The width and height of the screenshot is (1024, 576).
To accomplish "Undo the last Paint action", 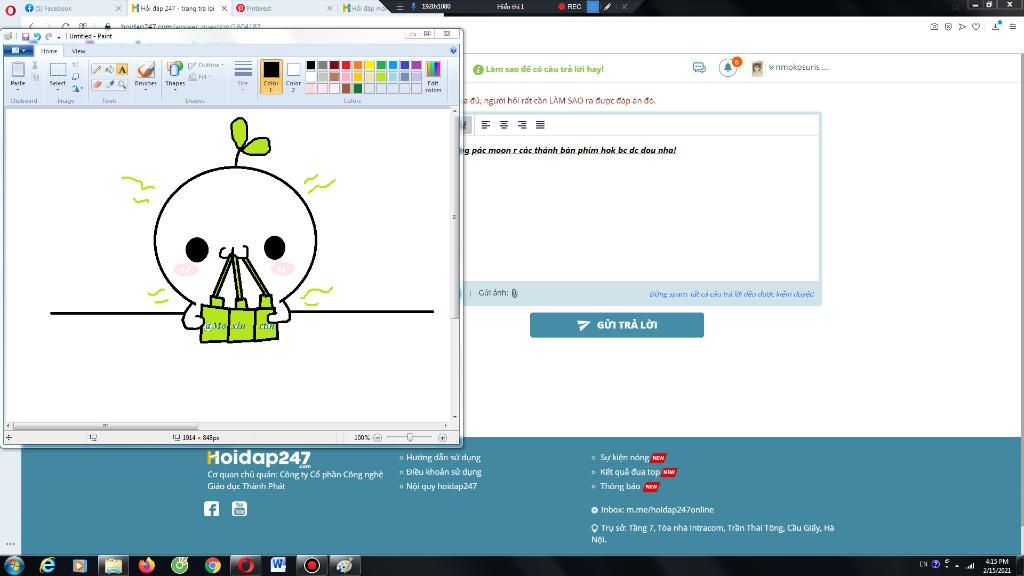I will pyautogui.click(x=37, y=37).
